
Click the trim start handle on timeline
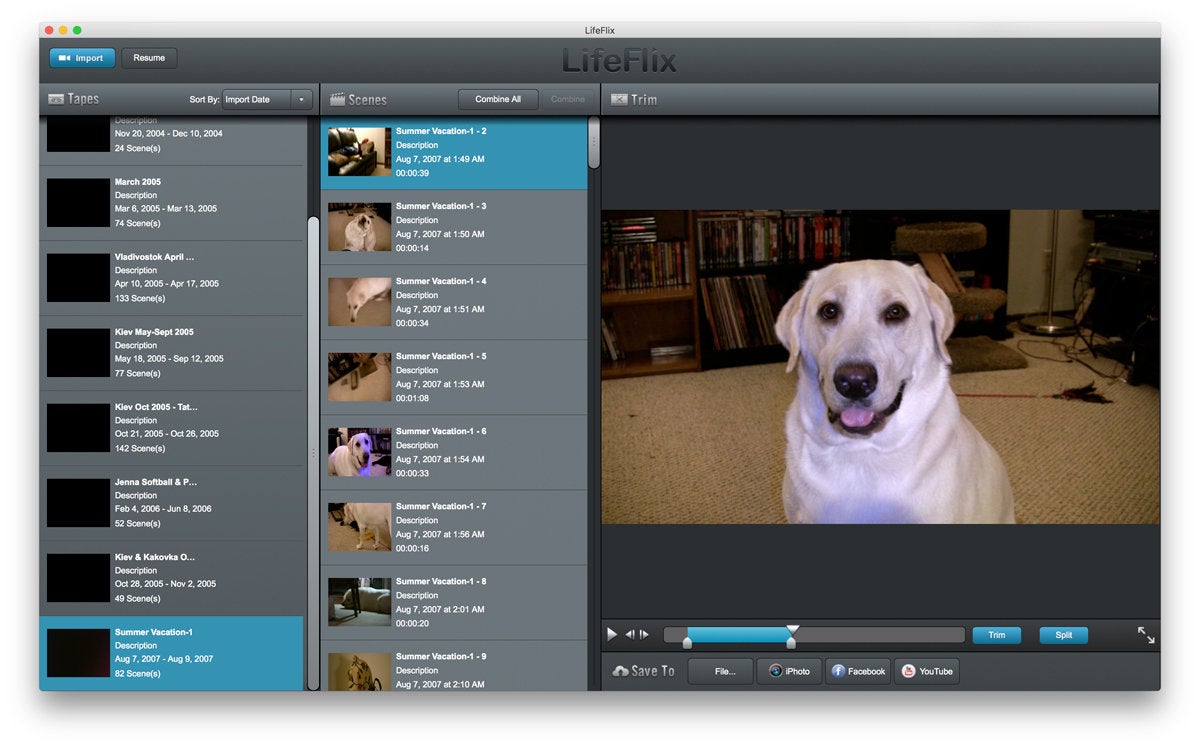687,643
